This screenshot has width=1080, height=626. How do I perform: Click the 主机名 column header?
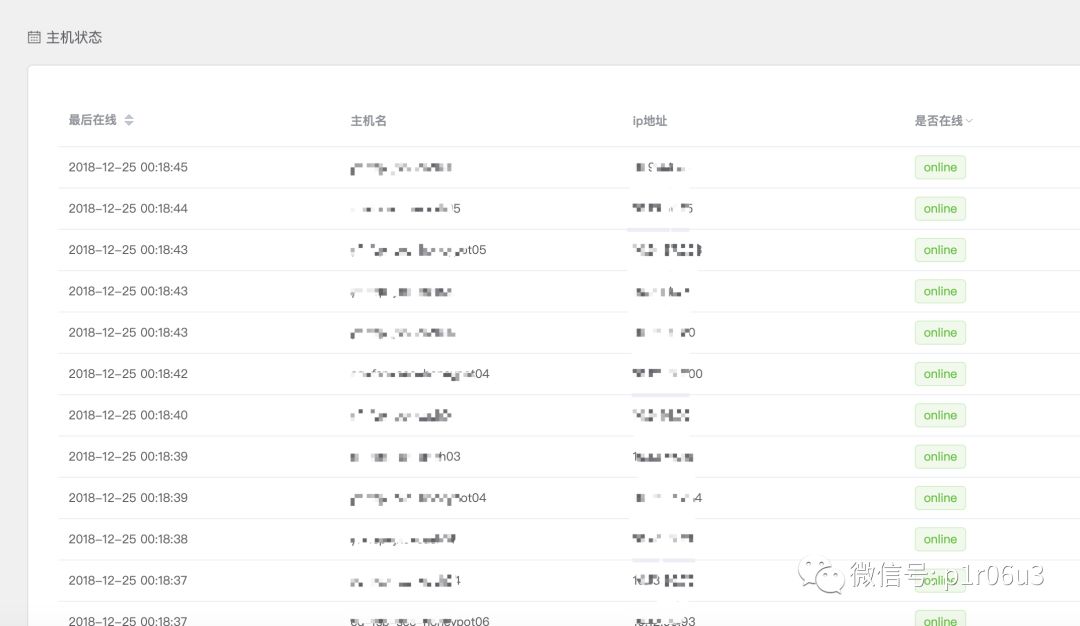coord(368,121)
